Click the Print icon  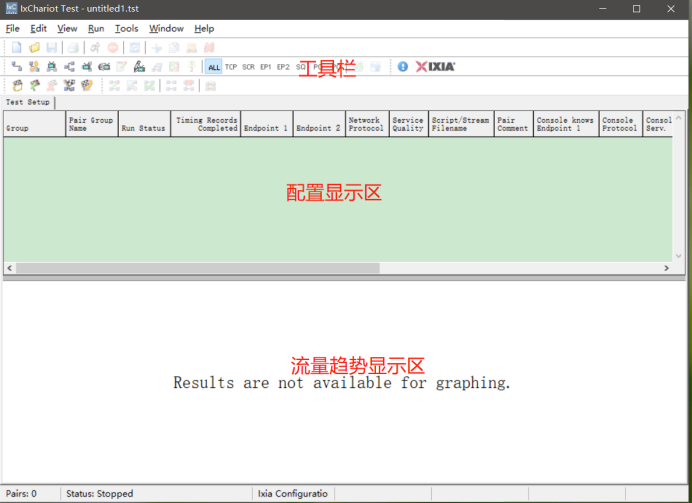[73, 48]
